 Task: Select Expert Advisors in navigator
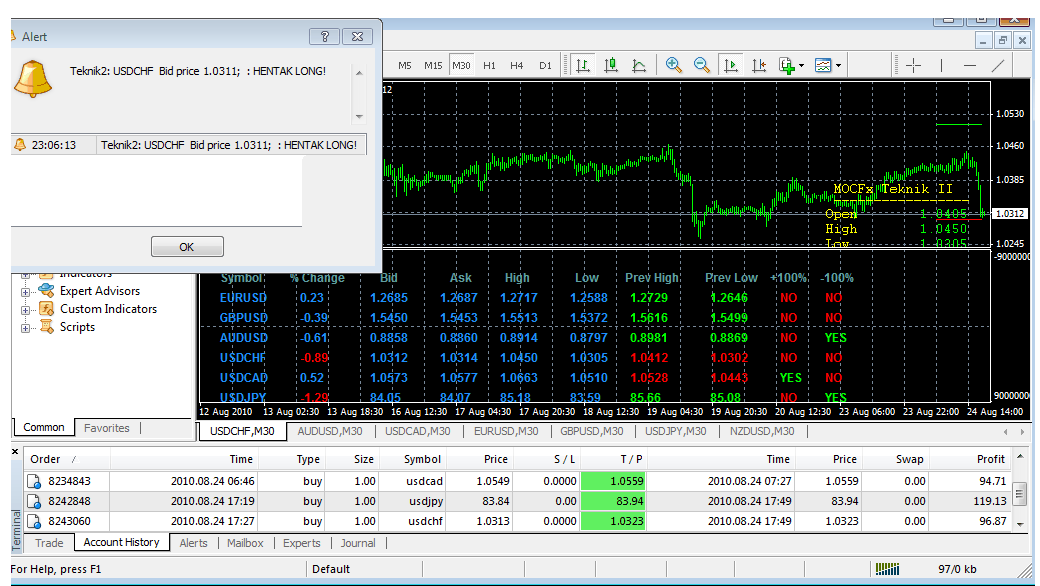(99, 291)
